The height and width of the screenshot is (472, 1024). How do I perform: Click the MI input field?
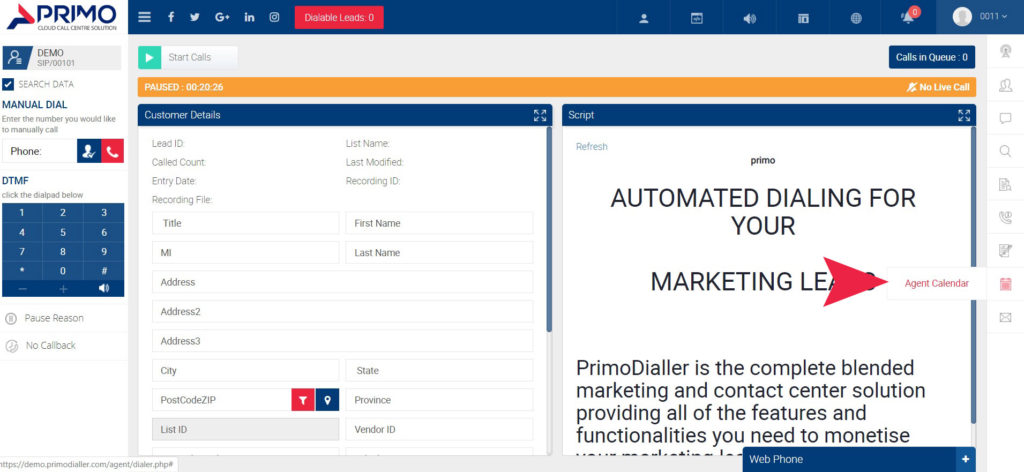246,253
